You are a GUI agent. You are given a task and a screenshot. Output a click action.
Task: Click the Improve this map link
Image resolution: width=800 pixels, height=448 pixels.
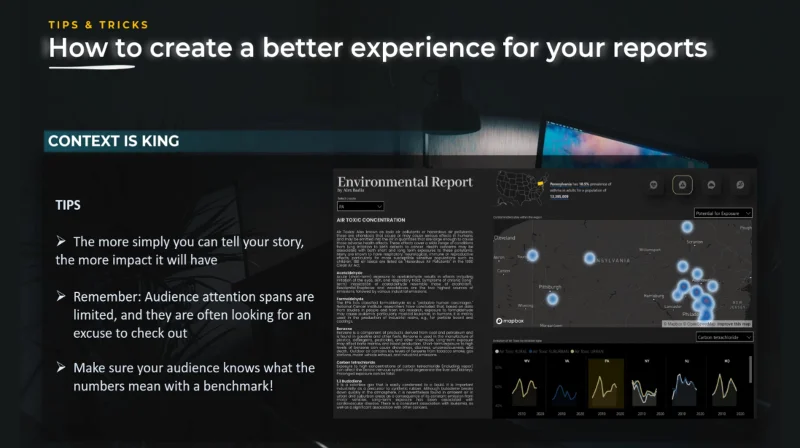[x=733, y=324]
